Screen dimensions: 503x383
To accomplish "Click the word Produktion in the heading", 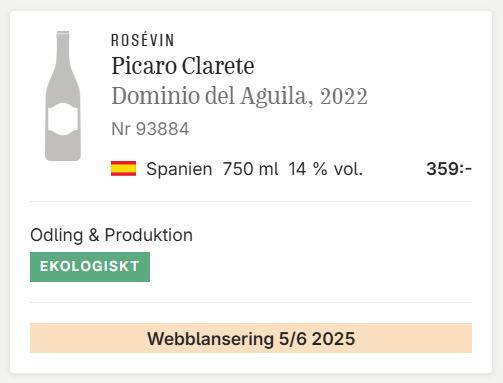I will (x=149, y=235).
